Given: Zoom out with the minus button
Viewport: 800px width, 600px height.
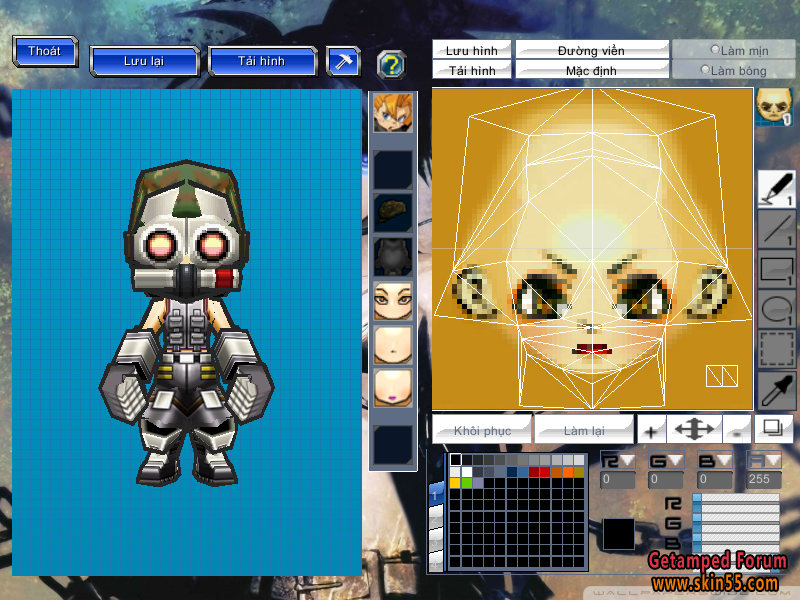Looking at the screenshot, I should 737,430.
